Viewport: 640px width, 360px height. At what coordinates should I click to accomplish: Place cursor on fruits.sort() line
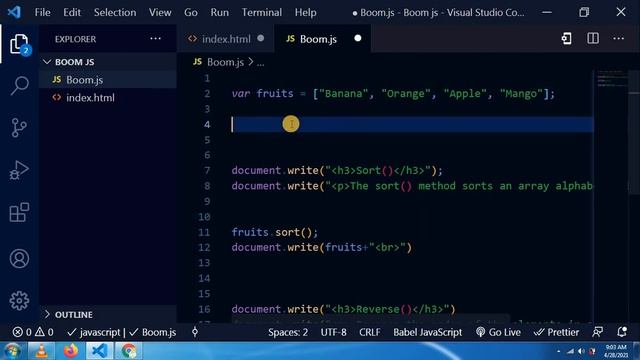(274, 232)
